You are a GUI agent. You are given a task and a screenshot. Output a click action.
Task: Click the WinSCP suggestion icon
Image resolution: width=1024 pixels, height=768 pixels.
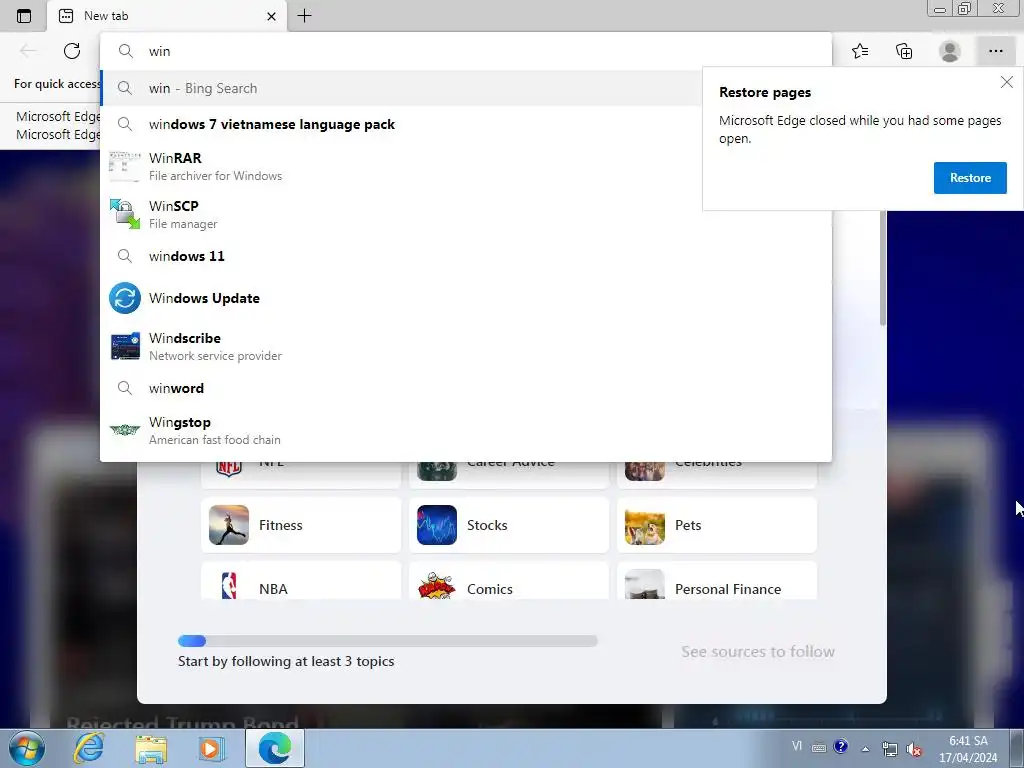pyautogui.click(x=125, y=214)
